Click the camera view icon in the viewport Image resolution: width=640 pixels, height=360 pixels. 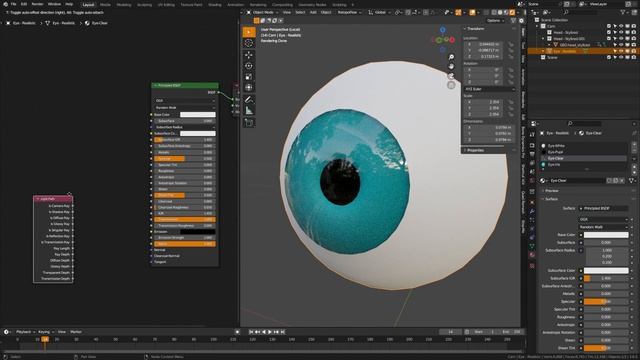451,76
